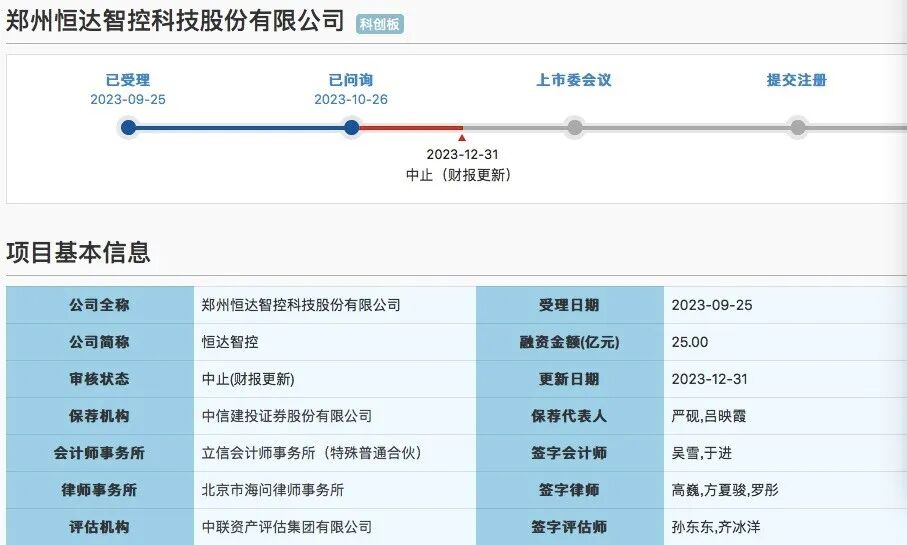
Task: Click the 审核状态 value 中止(财报更新)
Action: 248,379
